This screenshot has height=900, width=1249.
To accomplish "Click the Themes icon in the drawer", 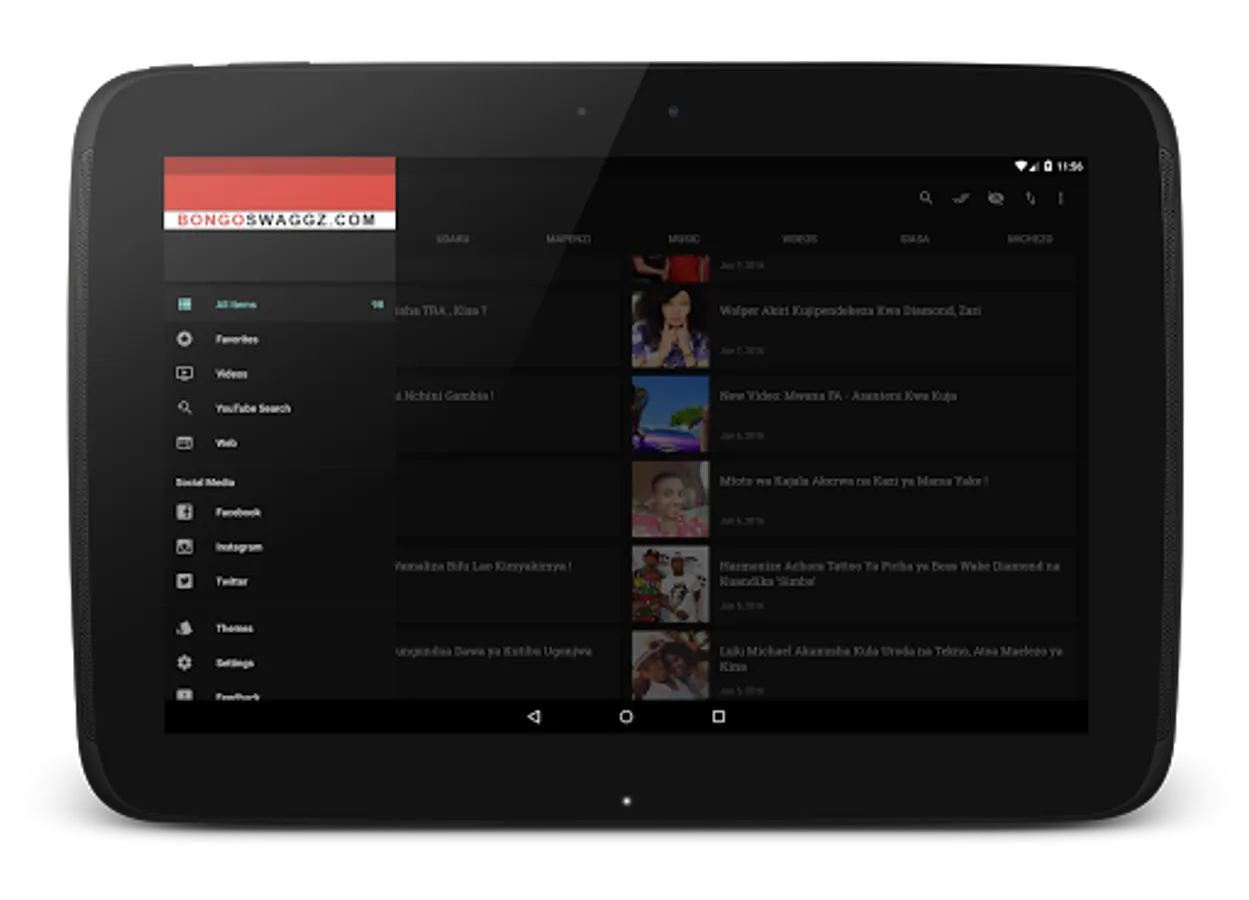I will [184, 628].
